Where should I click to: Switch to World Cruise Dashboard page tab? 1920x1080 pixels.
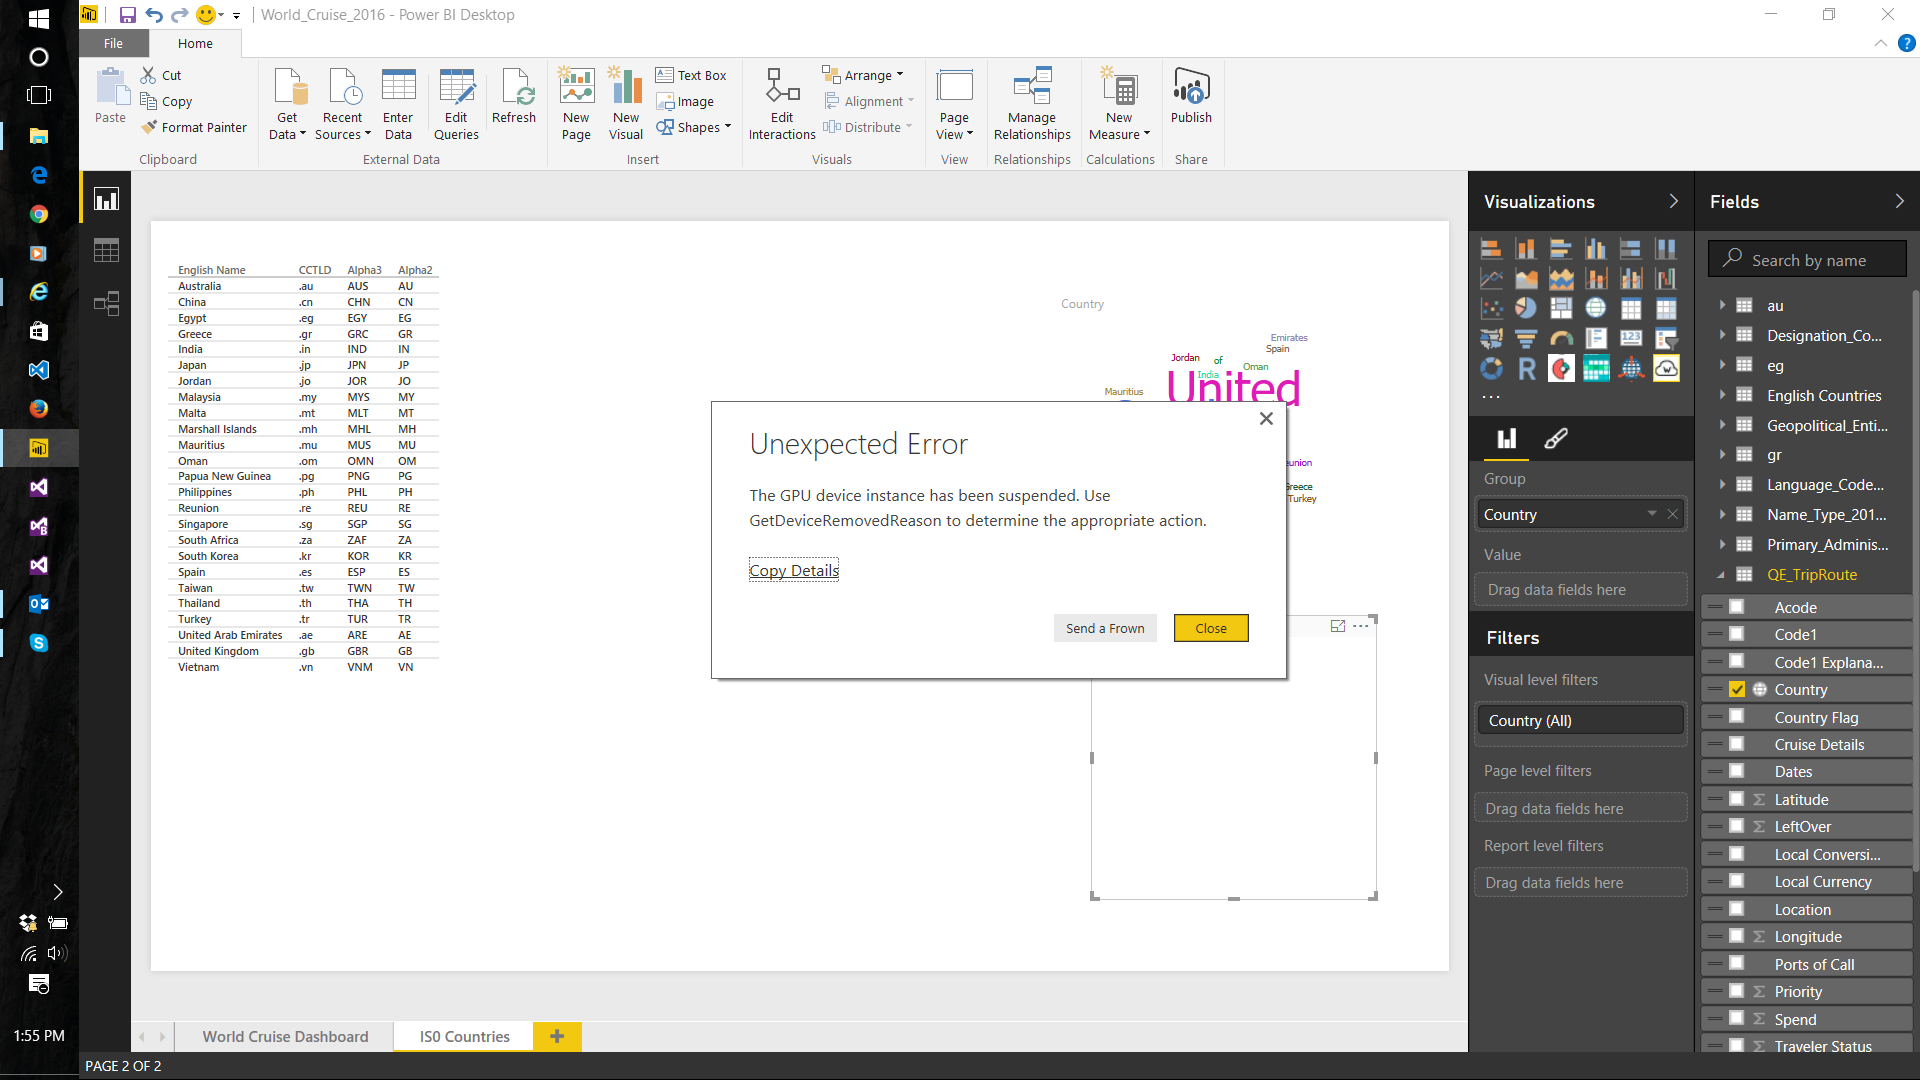point(285,1036)
